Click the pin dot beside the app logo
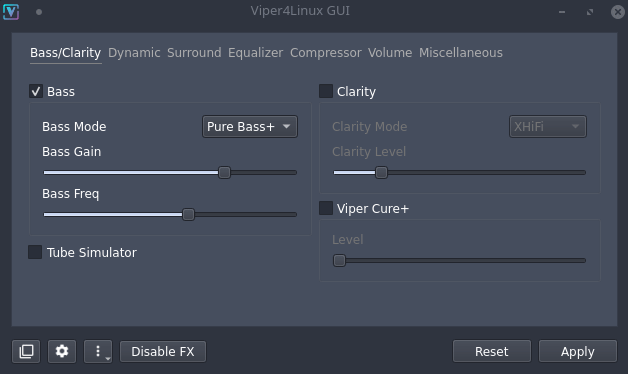This screenshot has width=628, height=374. coord(39,12)
